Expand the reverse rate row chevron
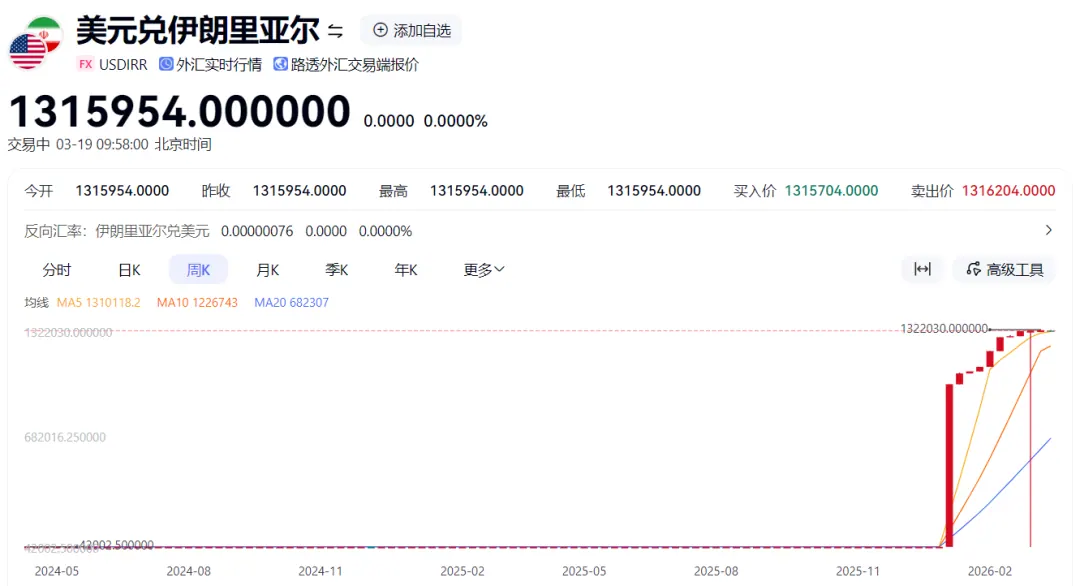1080x586 pixels. [1048, 230]
